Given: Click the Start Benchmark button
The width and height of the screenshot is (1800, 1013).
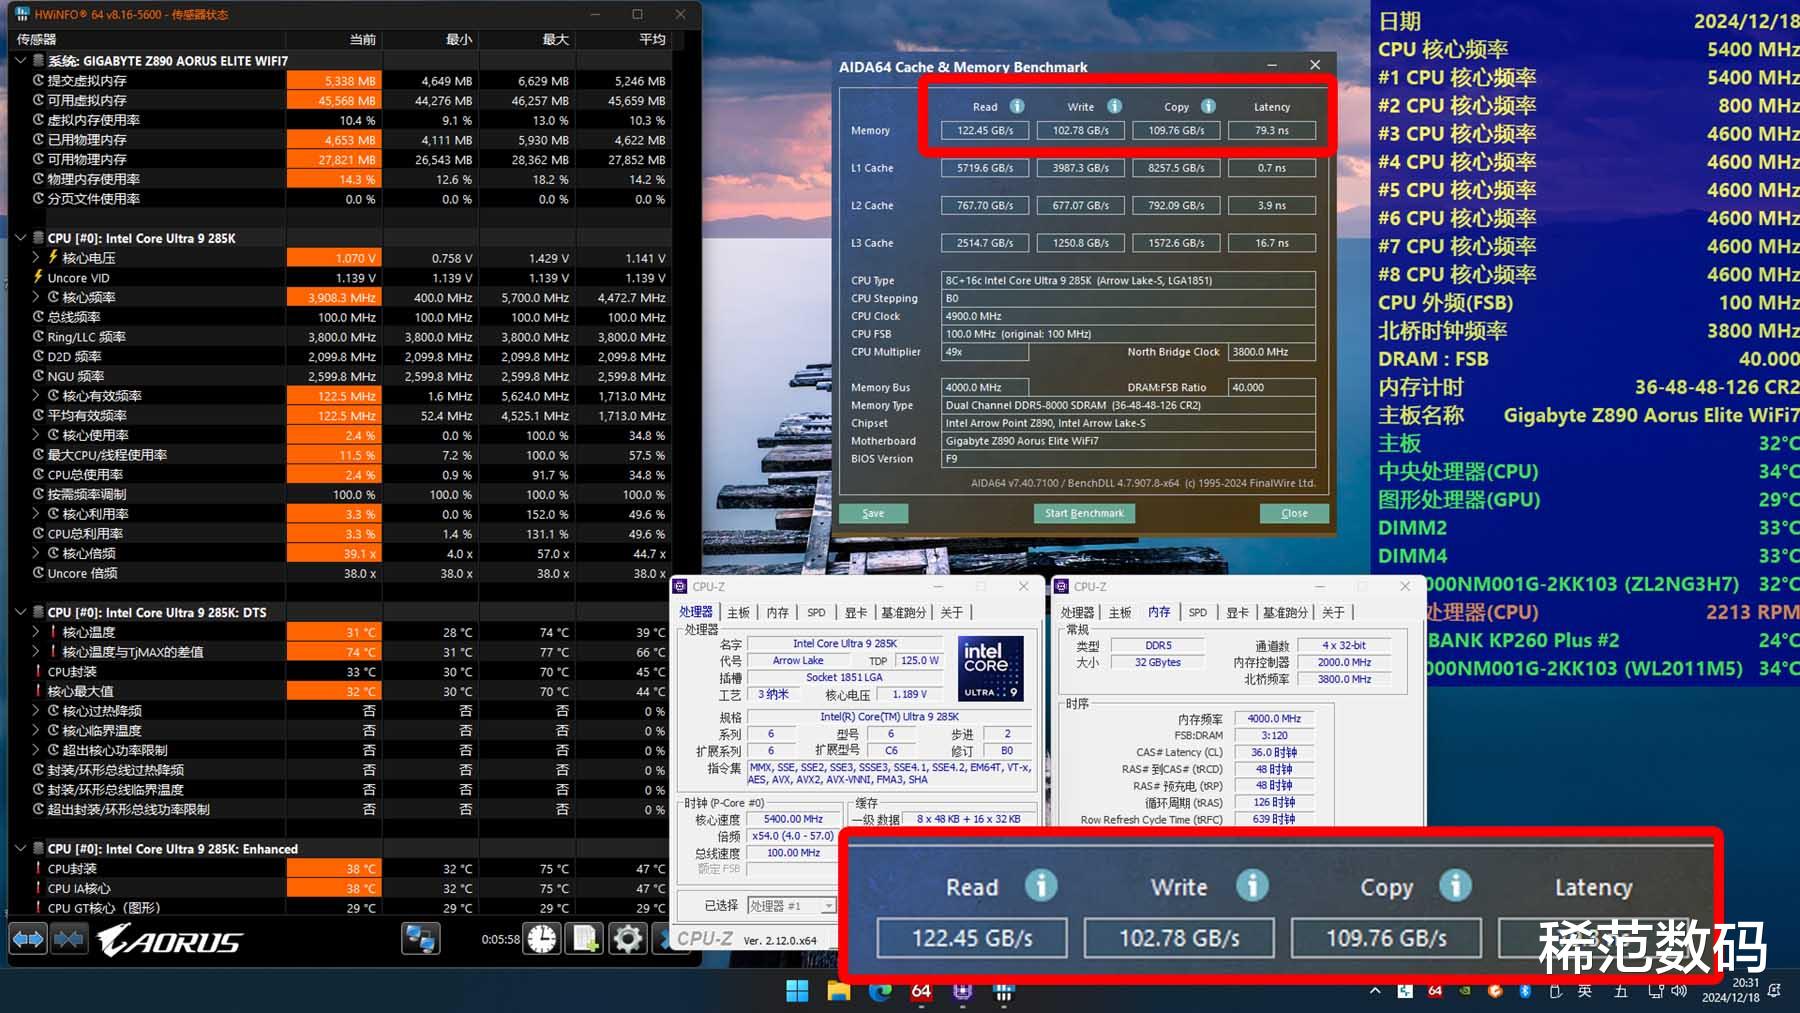Looking at the screenshot, I should pos(1084,513).
